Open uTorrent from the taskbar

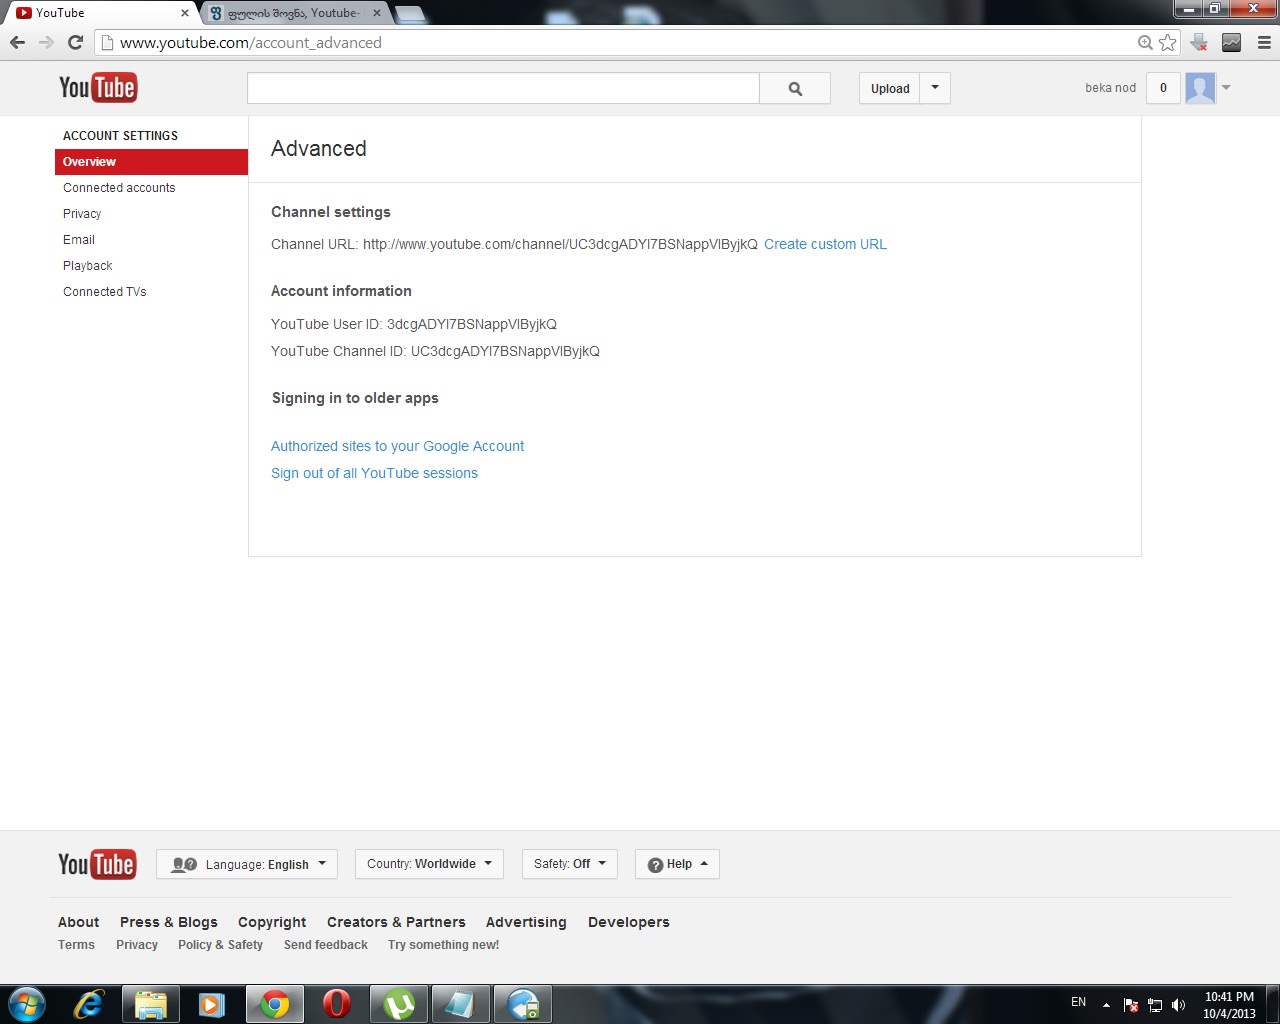click(x=399, y=1004)
